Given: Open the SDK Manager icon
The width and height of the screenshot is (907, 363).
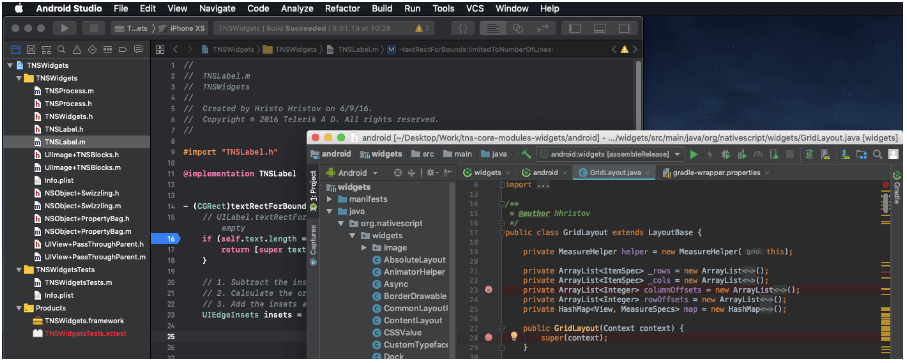Looking at the screenshot, I should pyautogui.click(x=846, y=154).
